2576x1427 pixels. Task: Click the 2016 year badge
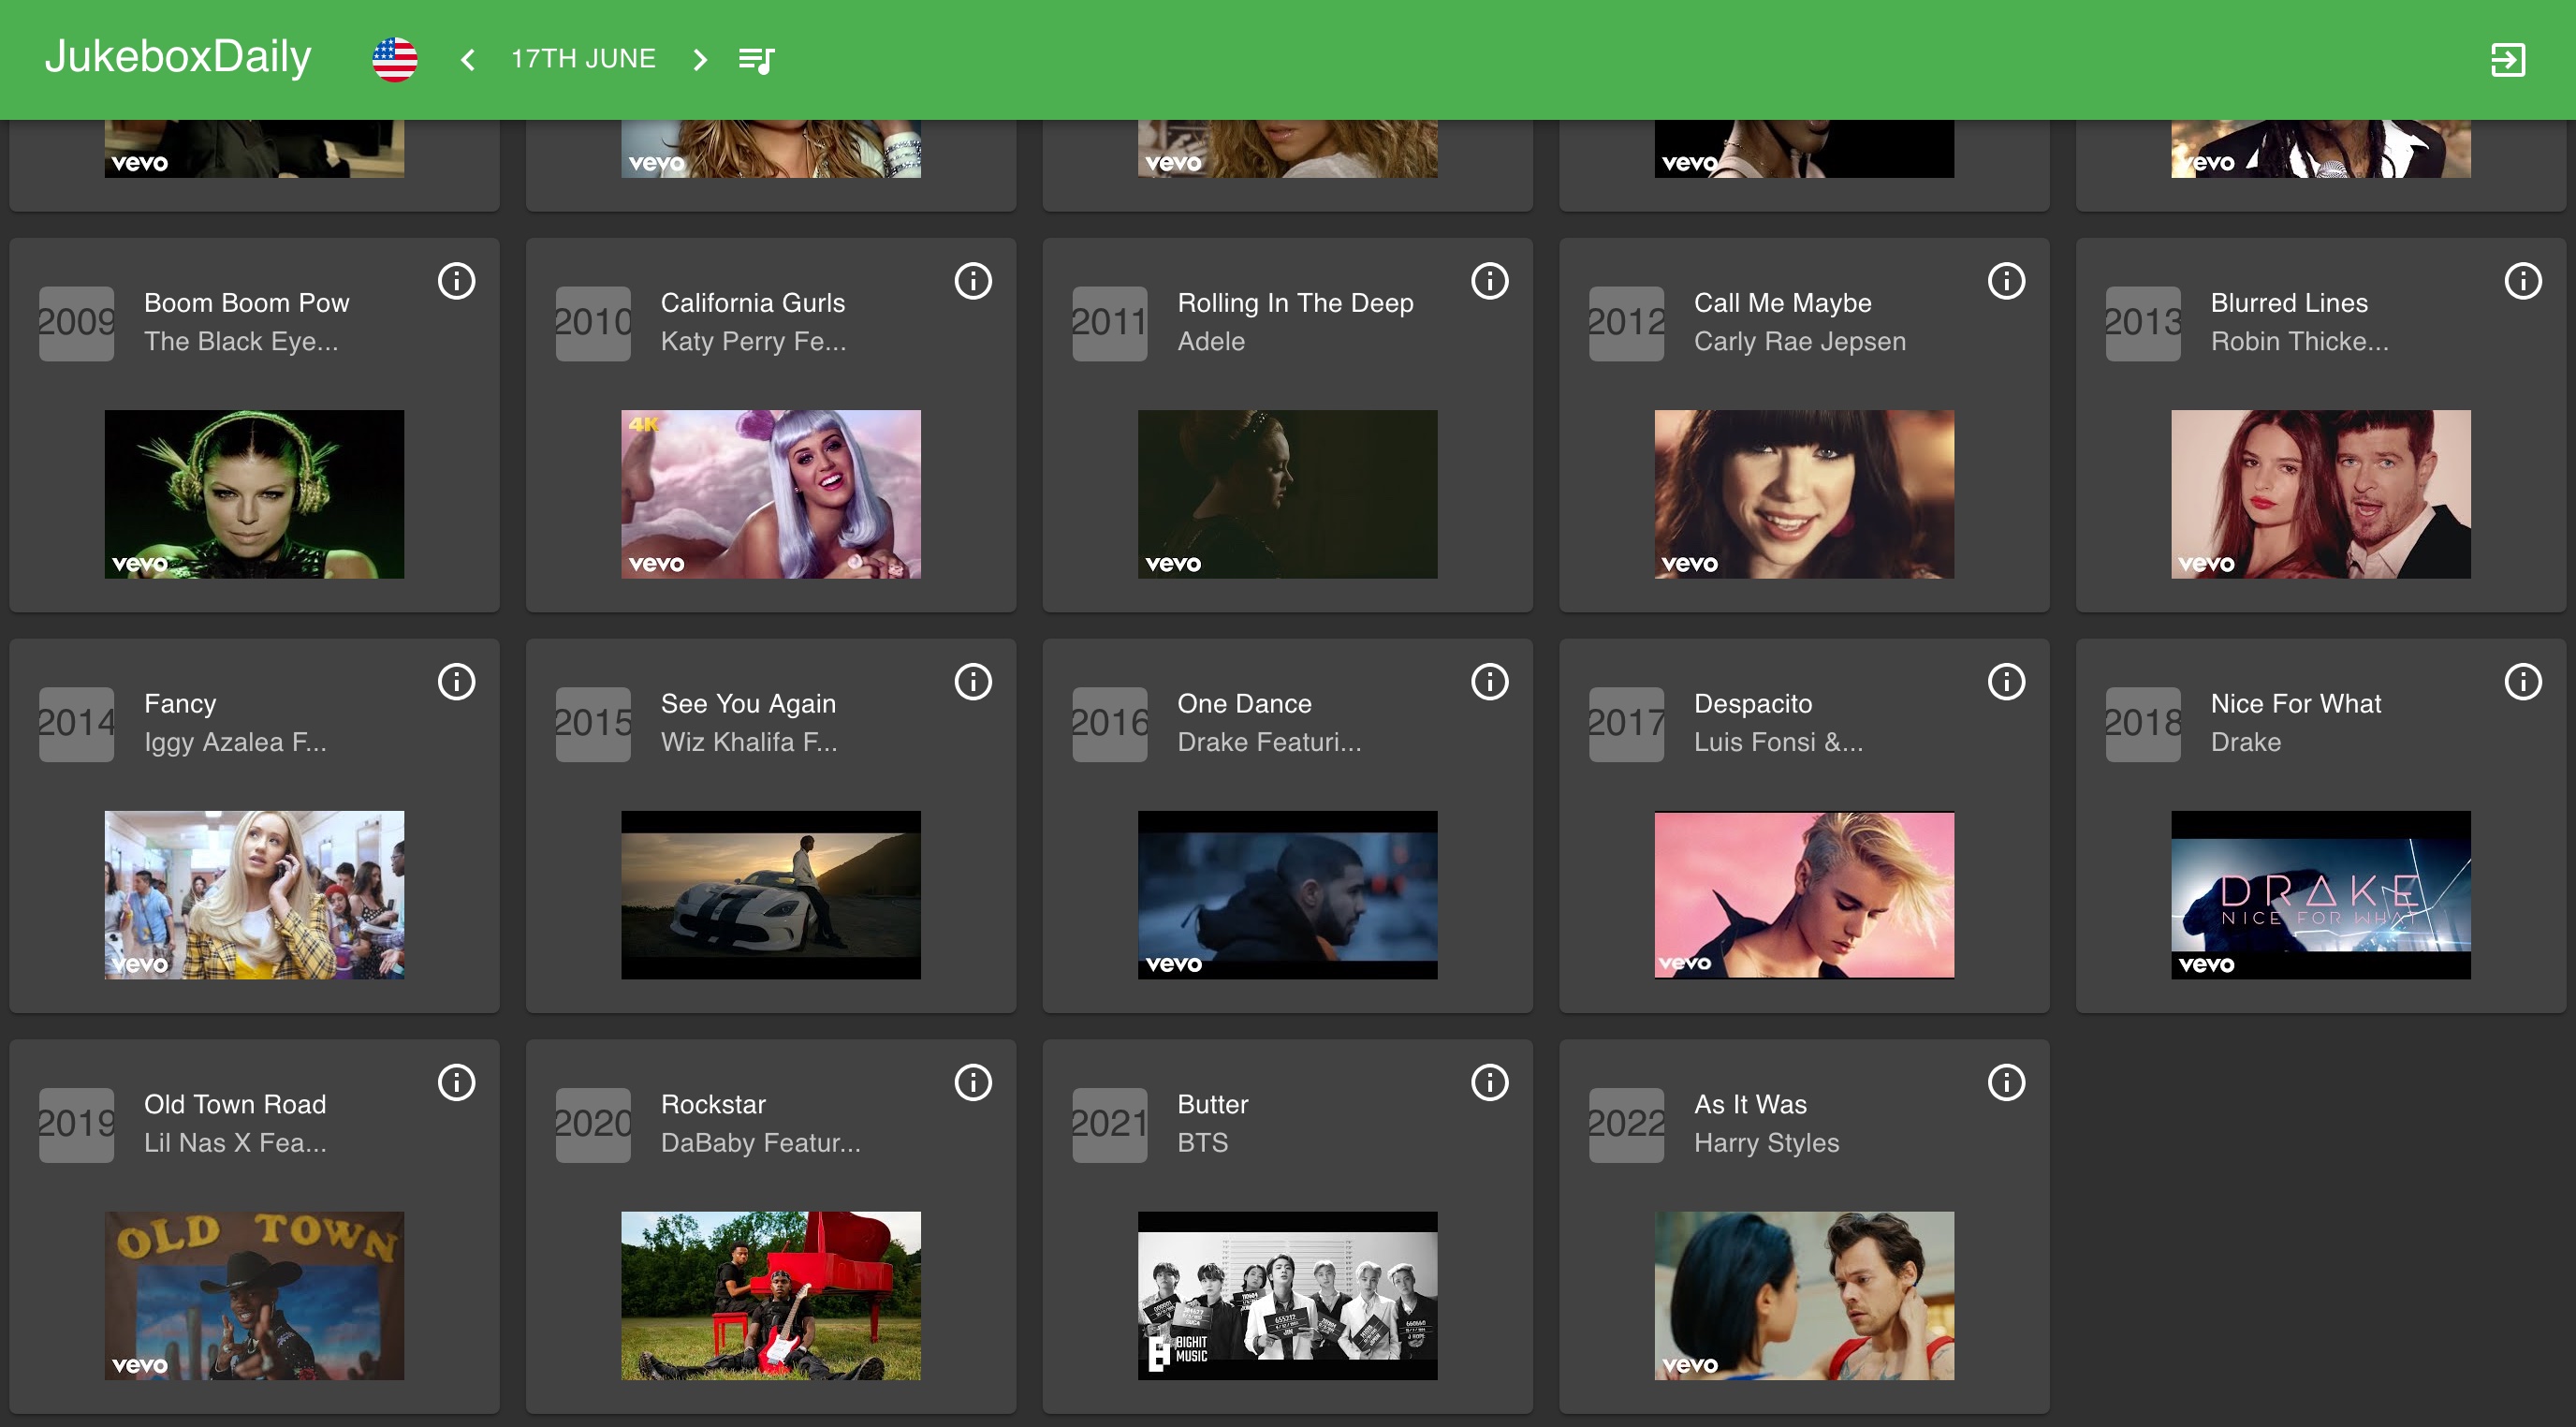tap(1109, 723)
